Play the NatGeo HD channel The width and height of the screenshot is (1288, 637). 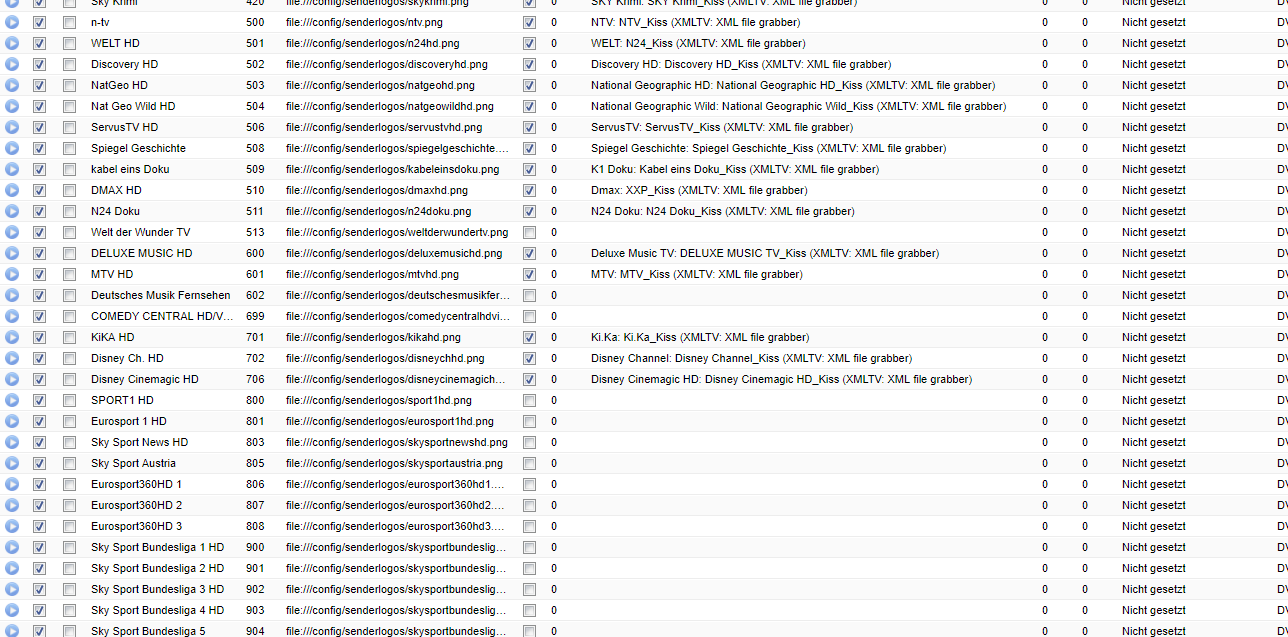click(12, 85)
